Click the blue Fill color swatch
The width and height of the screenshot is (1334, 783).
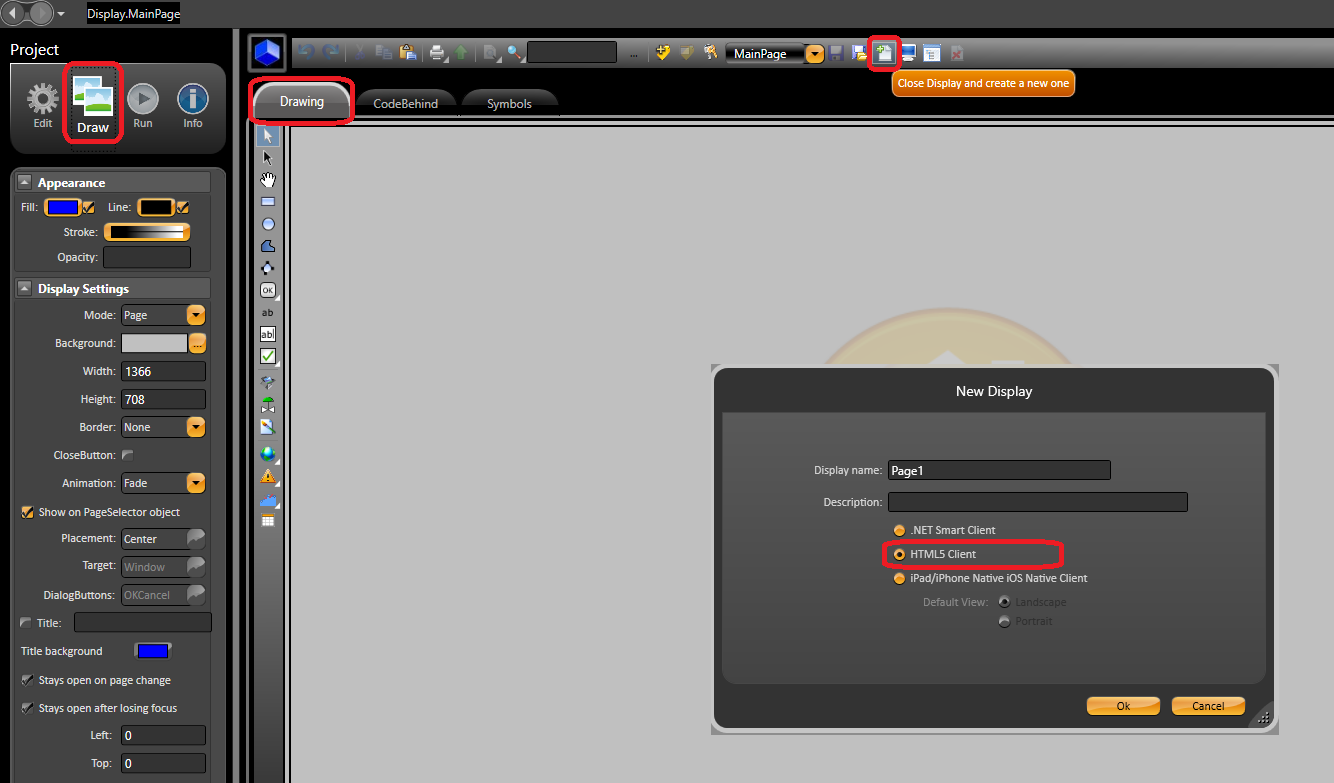coord(63,208)
